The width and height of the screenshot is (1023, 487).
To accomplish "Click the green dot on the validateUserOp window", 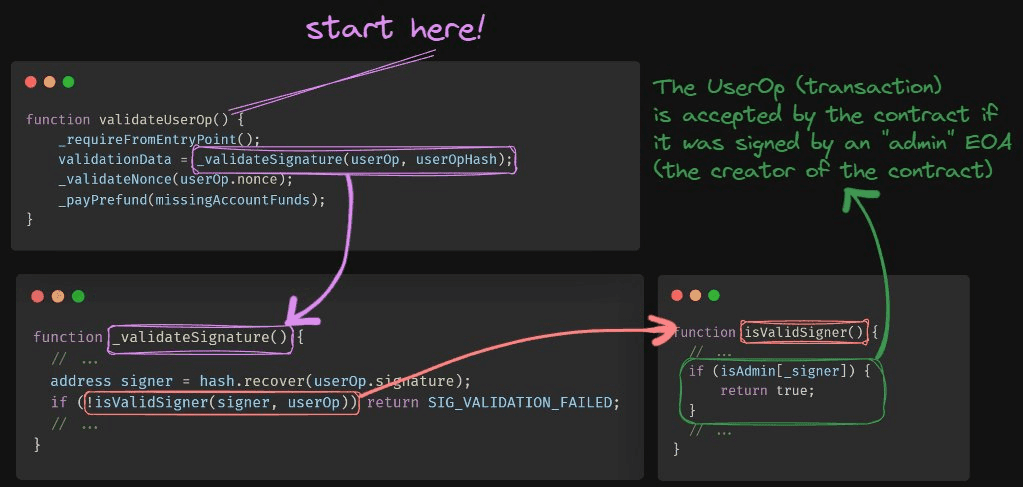I will [68, 82].
